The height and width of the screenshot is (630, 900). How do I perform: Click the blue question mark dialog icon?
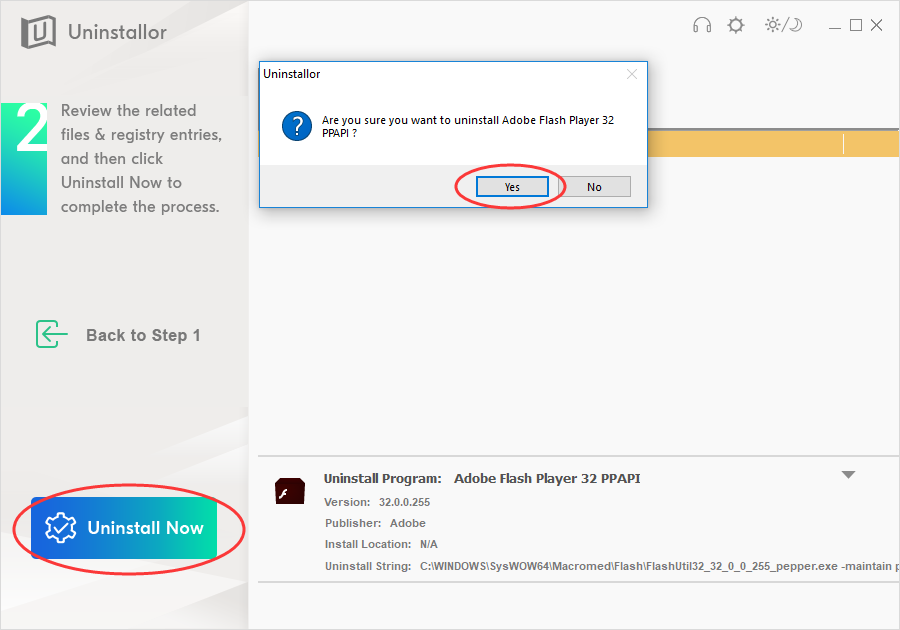coord(297,126)
